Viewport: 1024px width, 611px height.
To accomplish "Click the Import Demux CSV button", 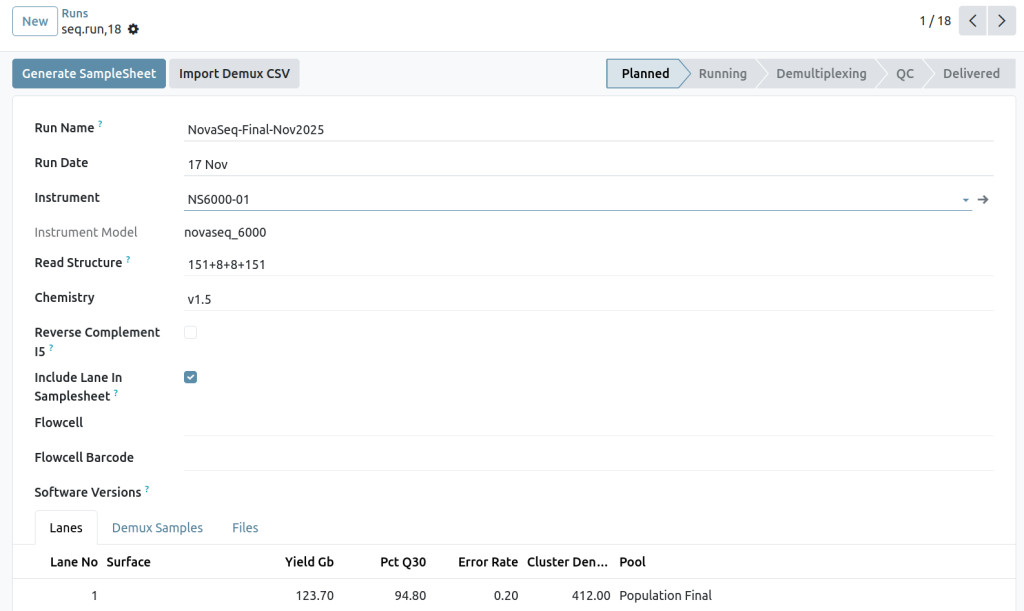I will pyautogui.click(x=234, y=73).
